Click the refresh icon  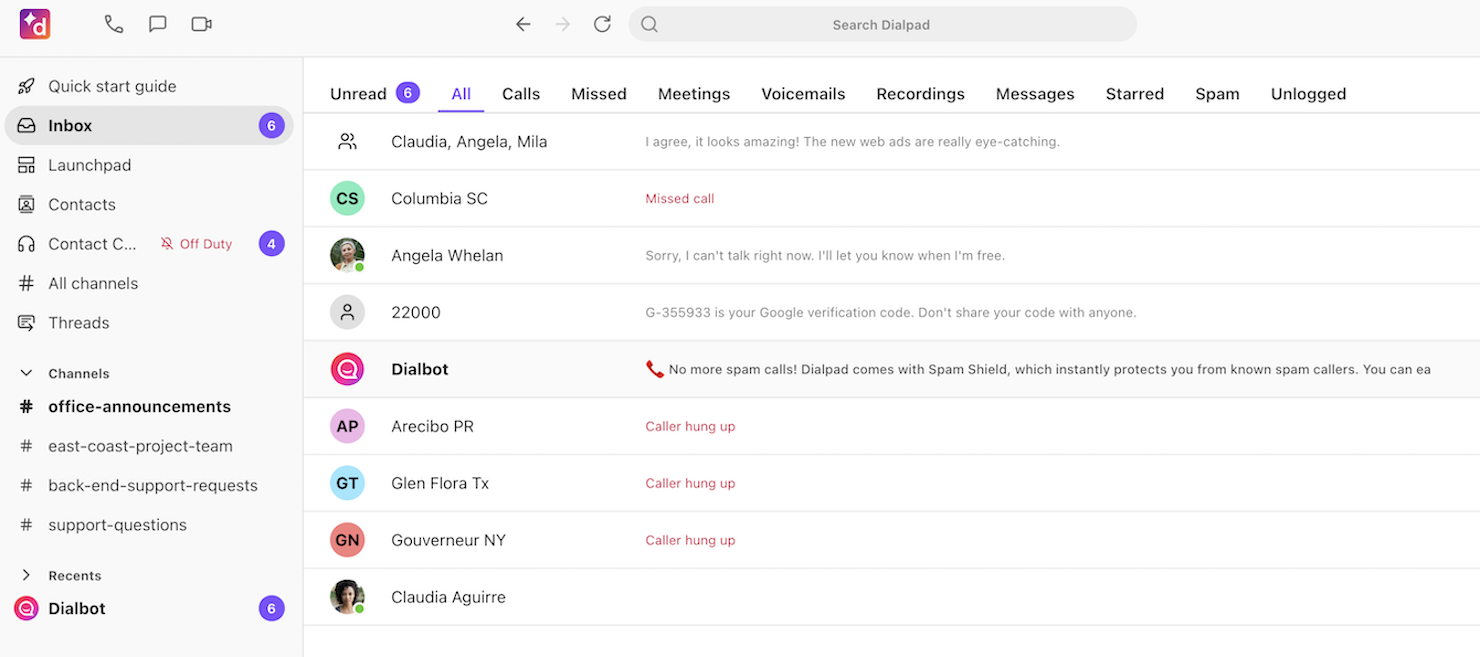602,24
